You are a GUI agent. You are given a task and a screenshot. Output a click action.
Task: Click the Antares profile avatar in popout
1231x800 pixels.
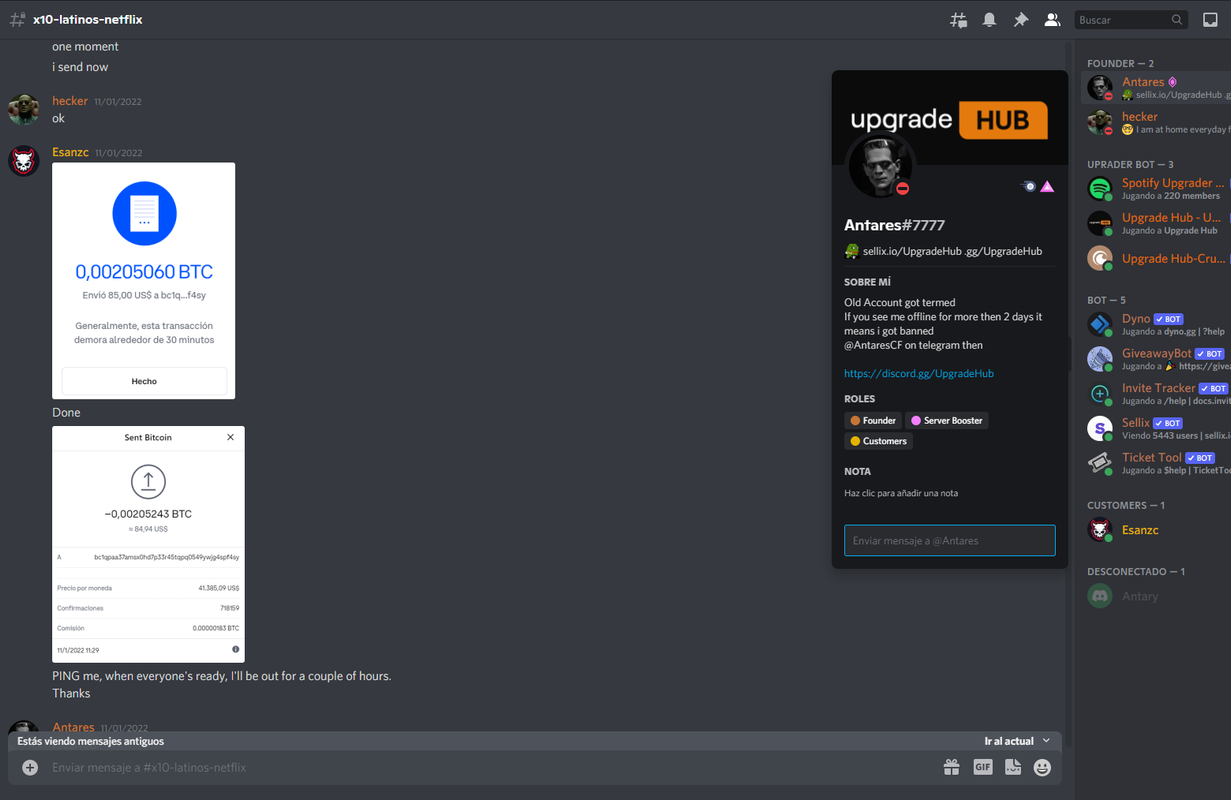point(880,165)
